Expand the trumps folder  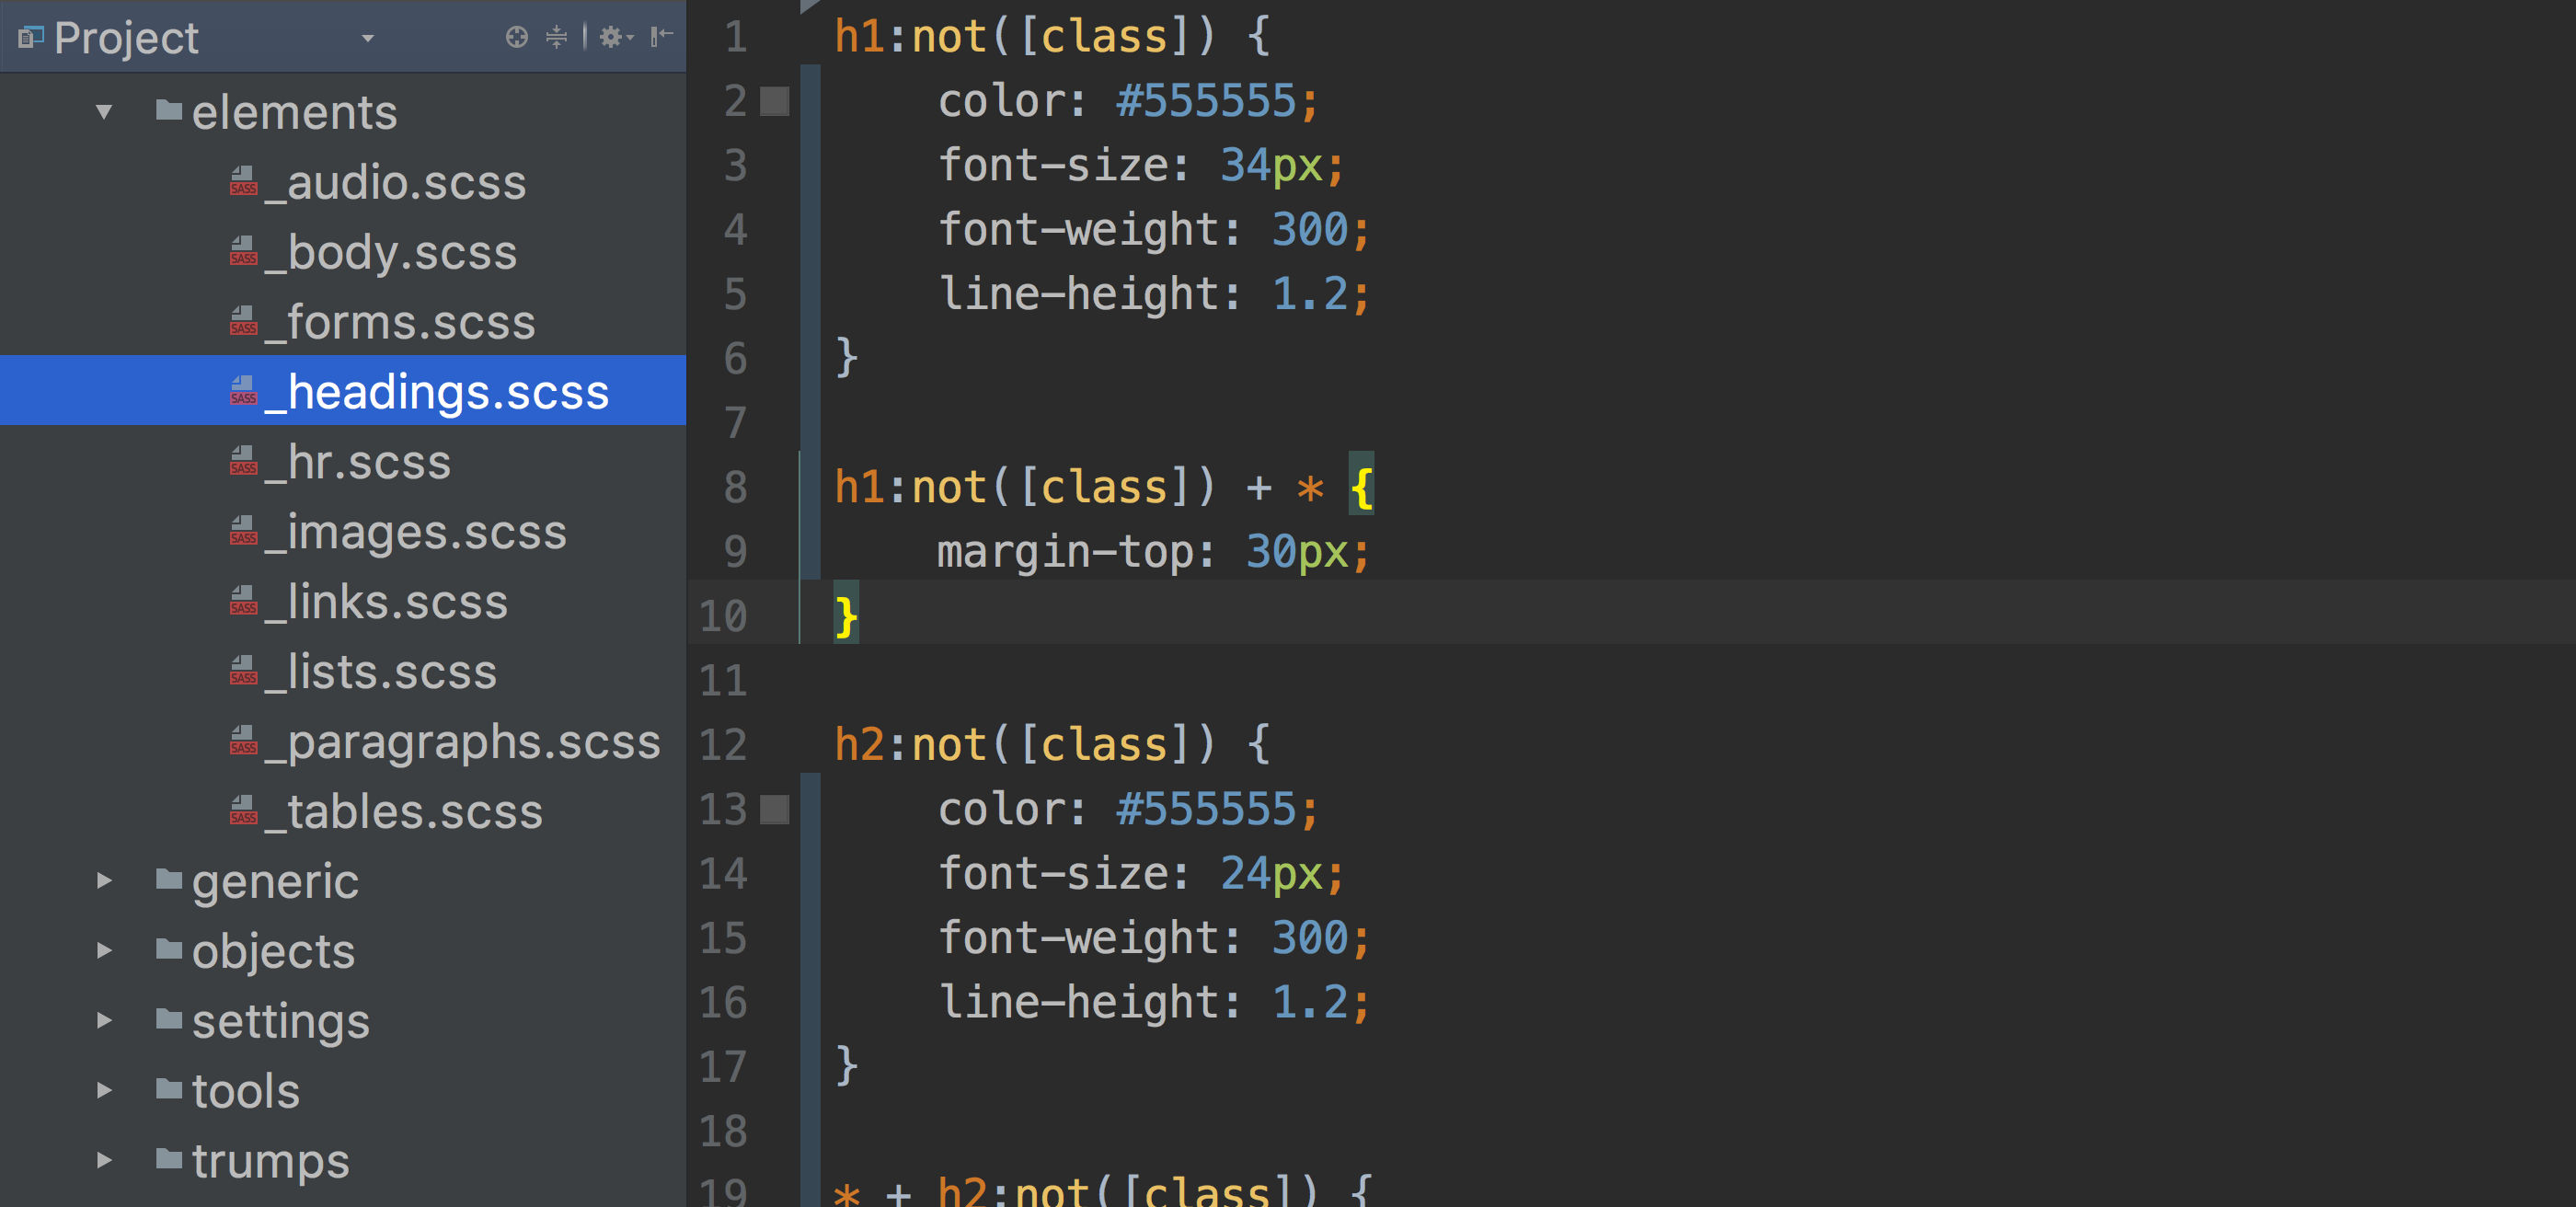tap(104, 1160)
